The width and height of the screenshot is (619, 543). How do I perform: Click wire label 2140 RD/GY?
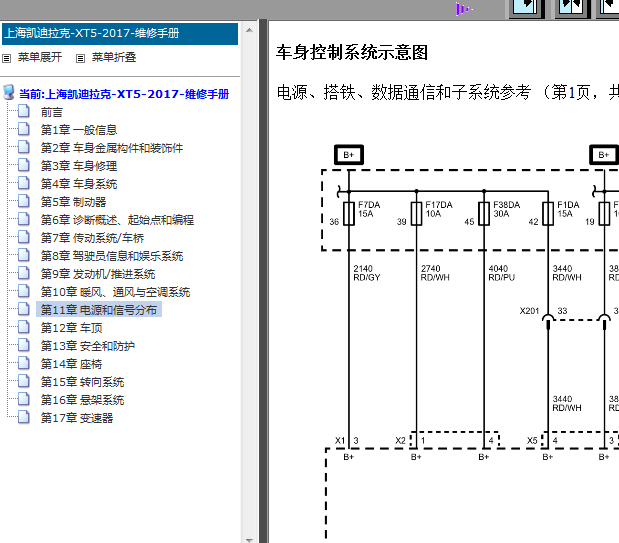367,273
